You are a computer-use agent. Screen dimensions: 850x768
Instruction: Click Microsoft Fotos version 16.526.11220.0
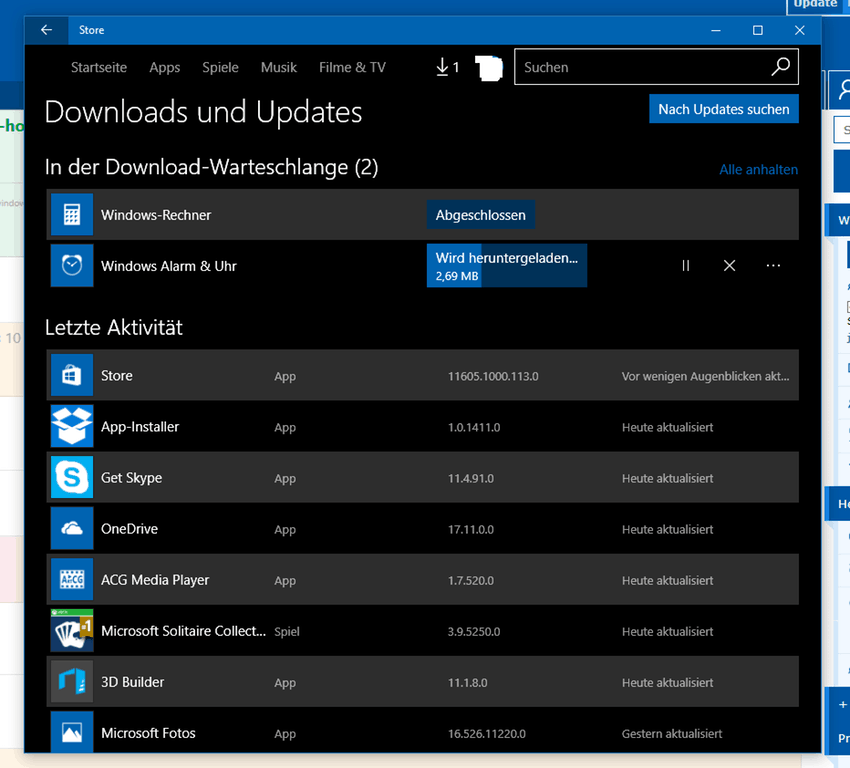pyautogui.click(x=487, y=734)
